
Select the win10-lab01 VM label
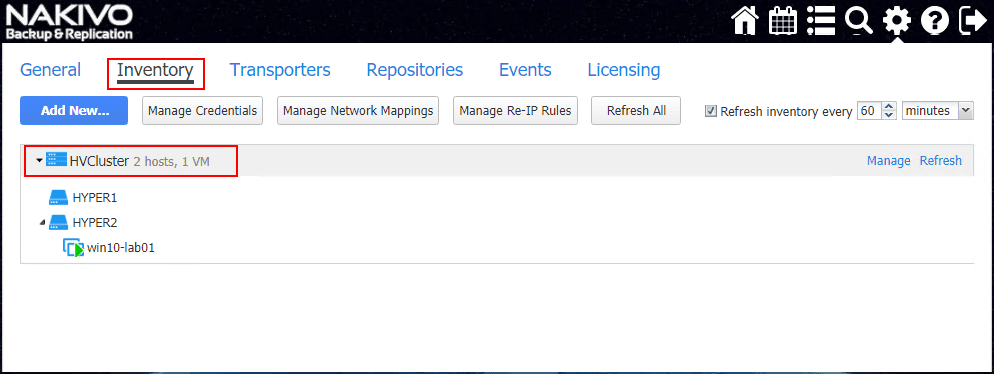tap(121, 248)
